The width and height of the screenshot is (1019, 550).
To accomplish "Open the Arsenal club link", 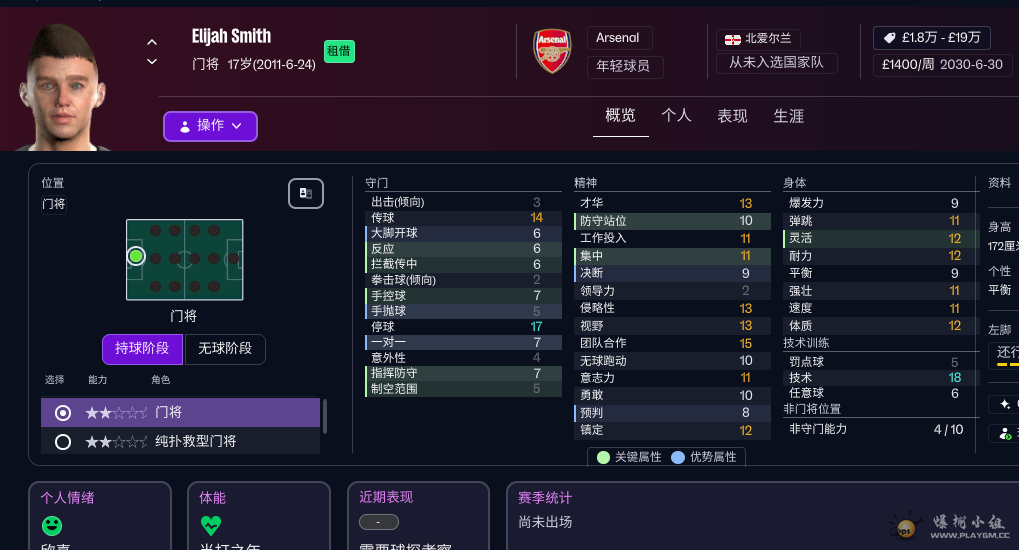I will [619, 38].
